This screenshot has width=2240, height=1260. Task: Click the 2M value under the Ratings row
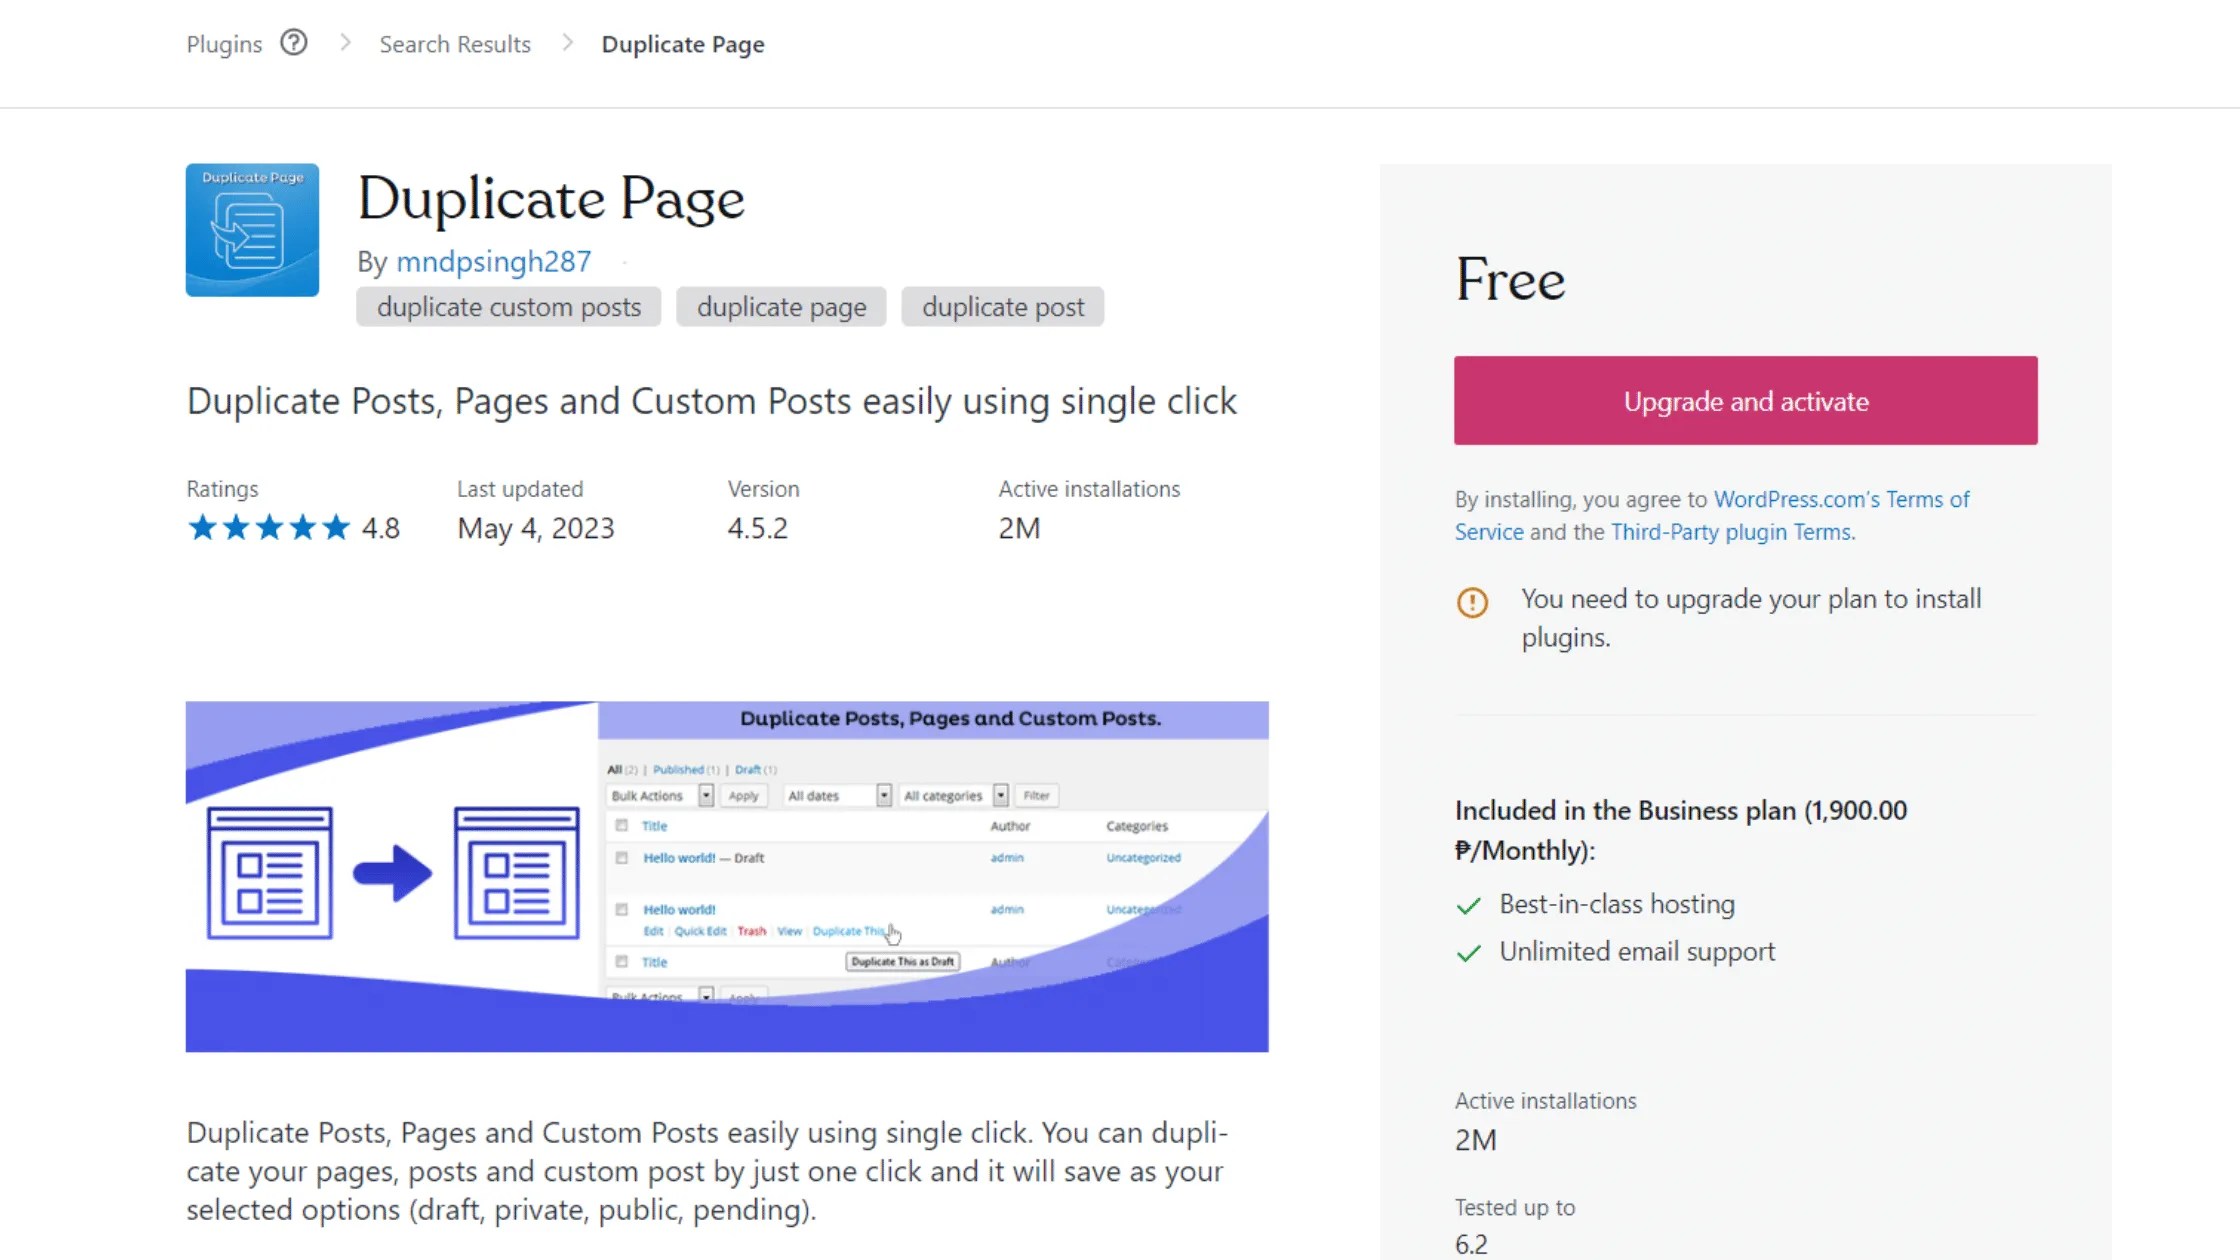coord(1019,528)
